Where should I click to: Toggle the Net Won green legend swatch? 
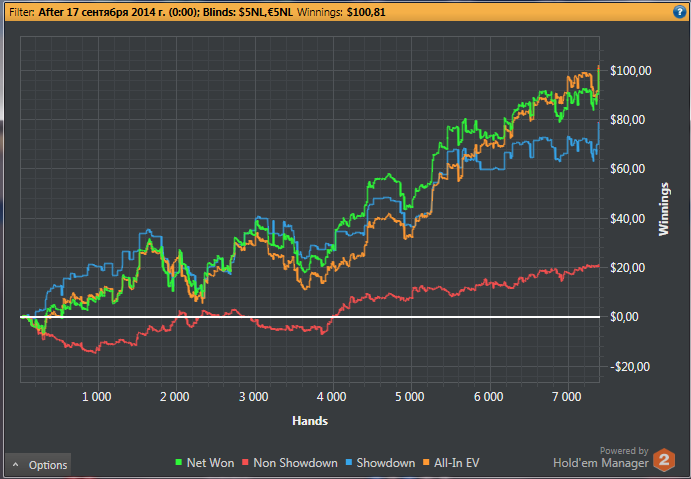tap(179, 463)
